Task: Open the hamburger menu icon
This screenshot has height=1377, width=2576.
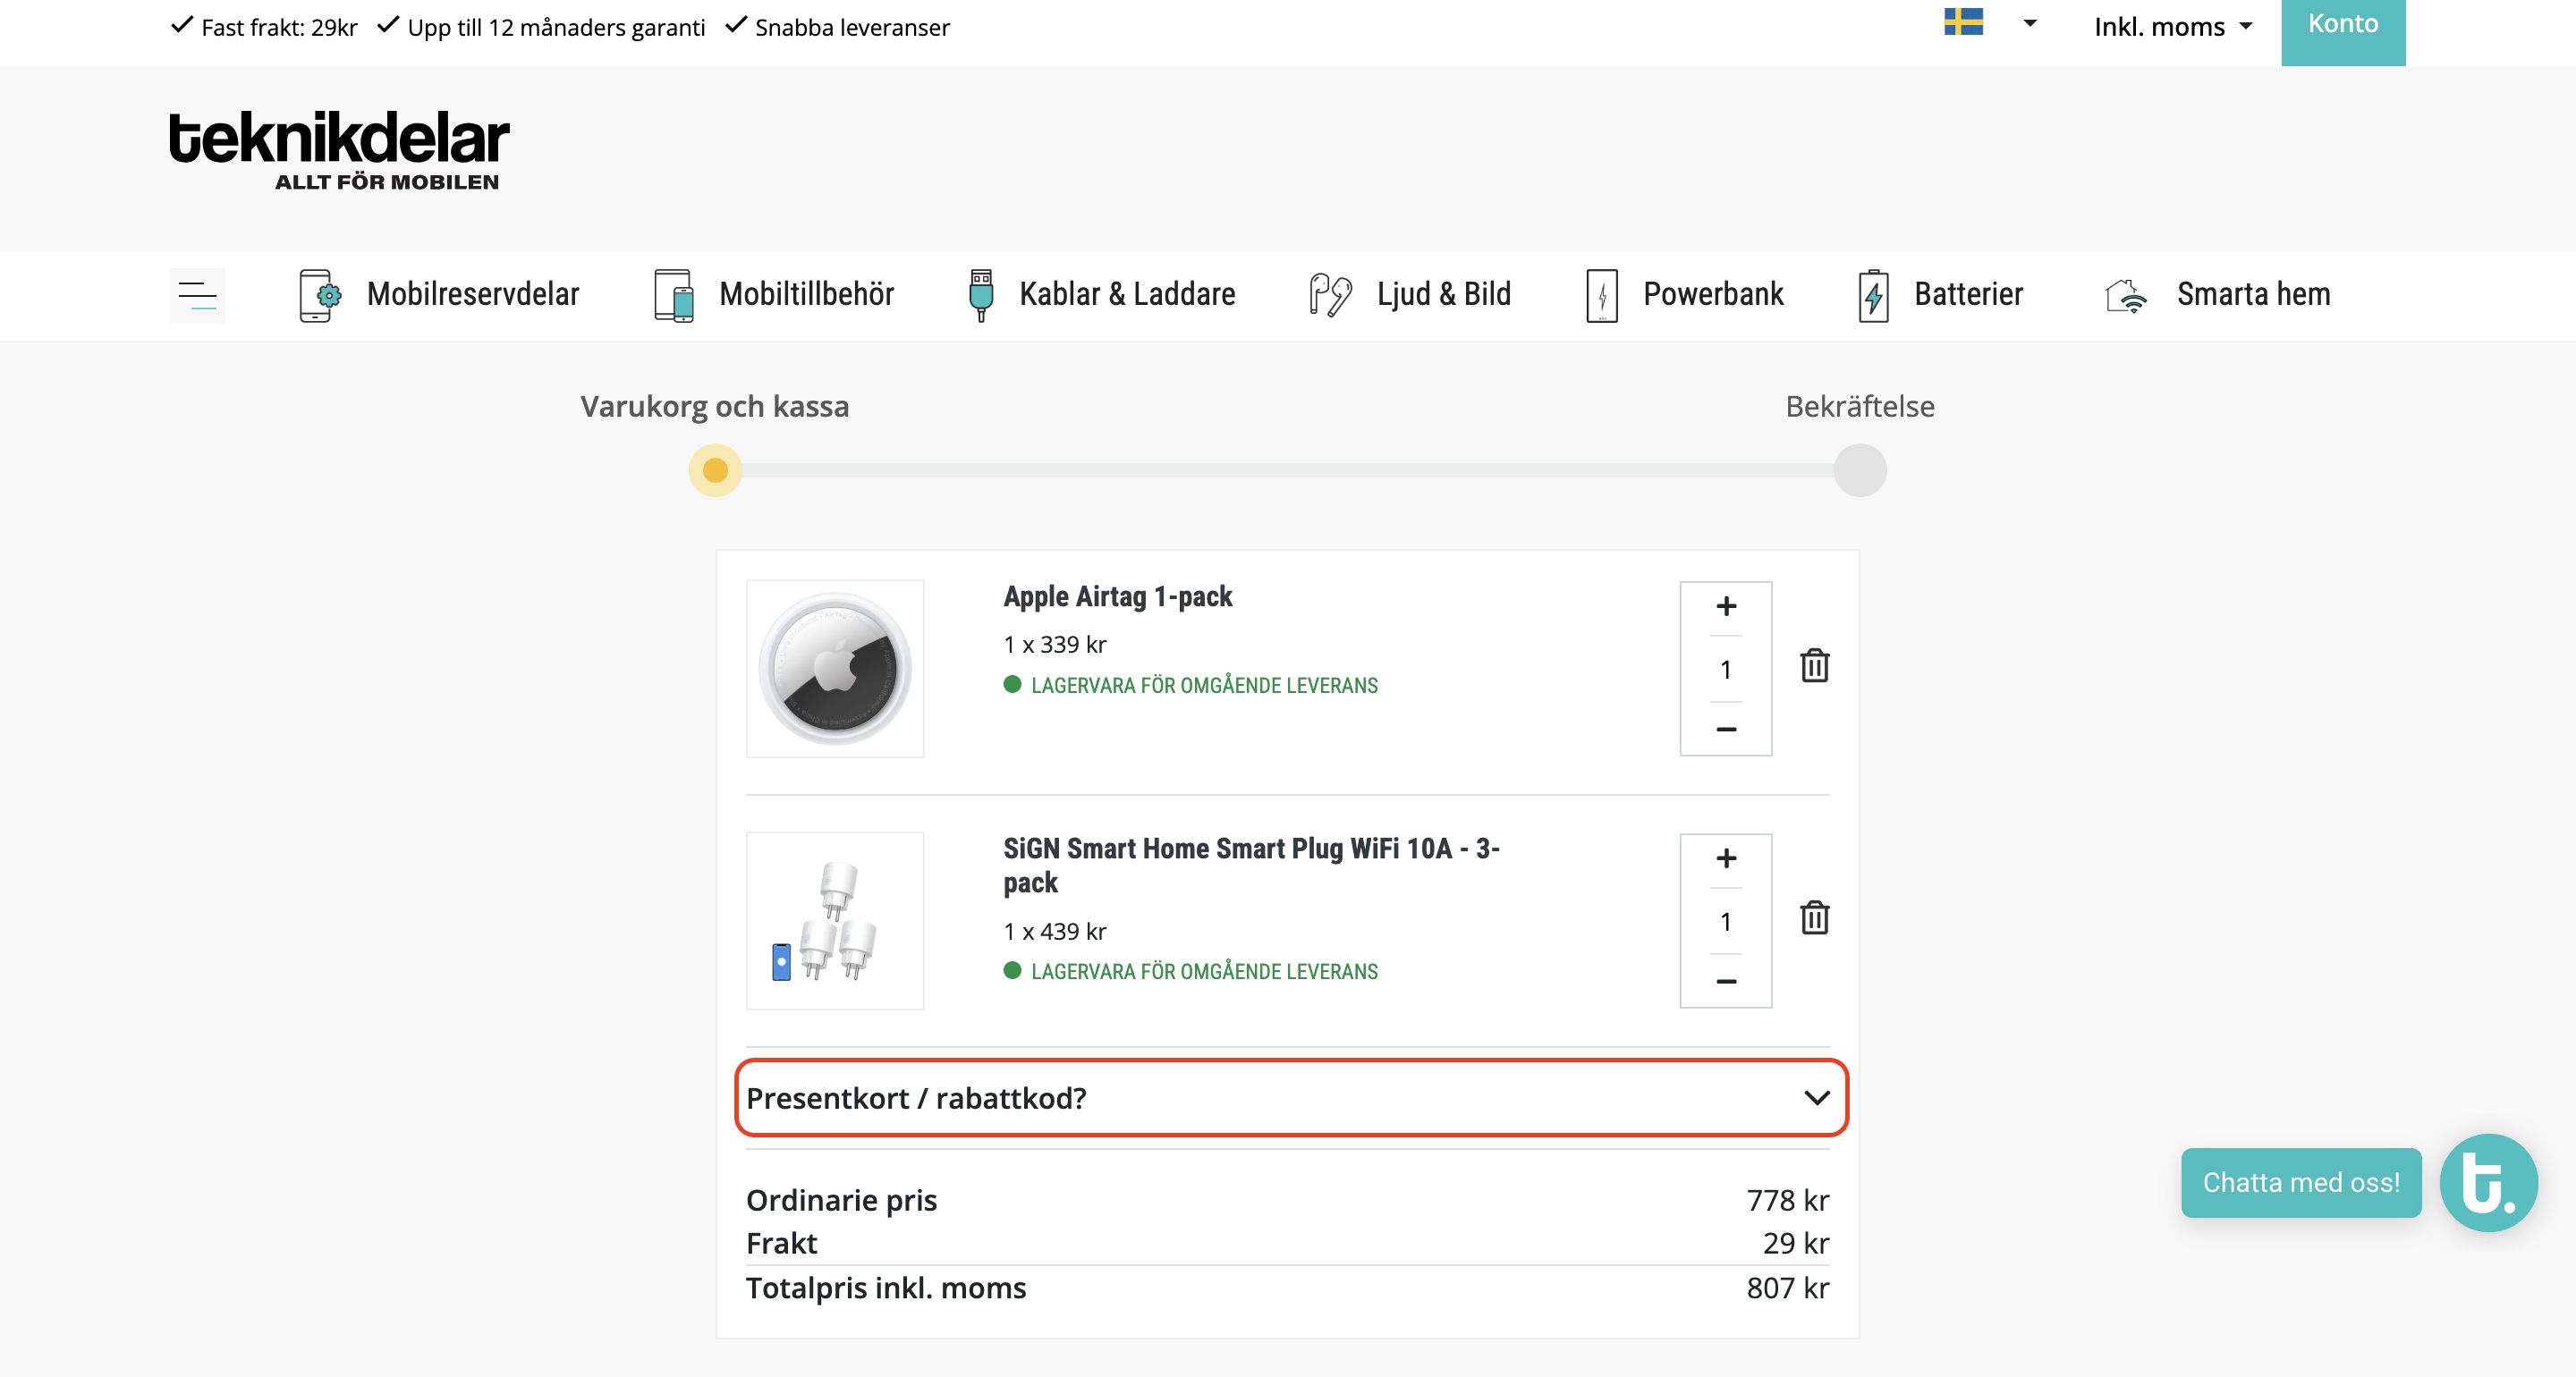Action: coord(197,295)
